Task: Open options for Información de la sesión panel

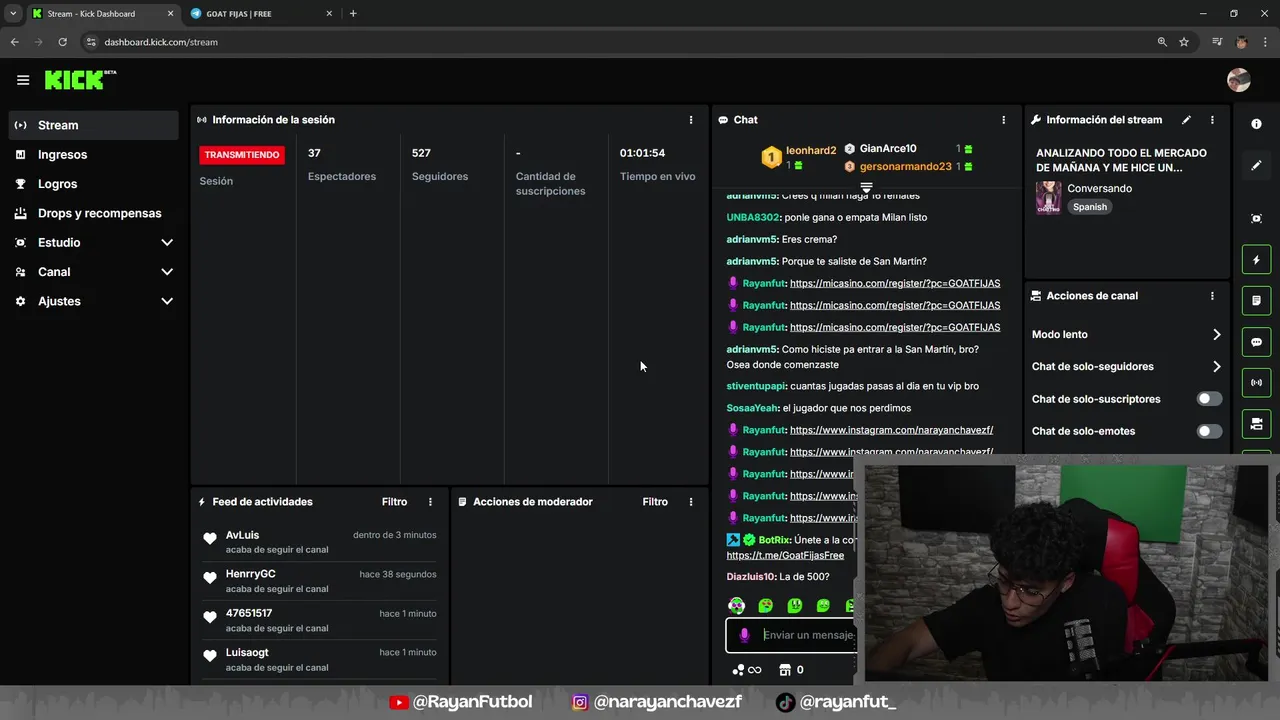Action: point(690,120)
